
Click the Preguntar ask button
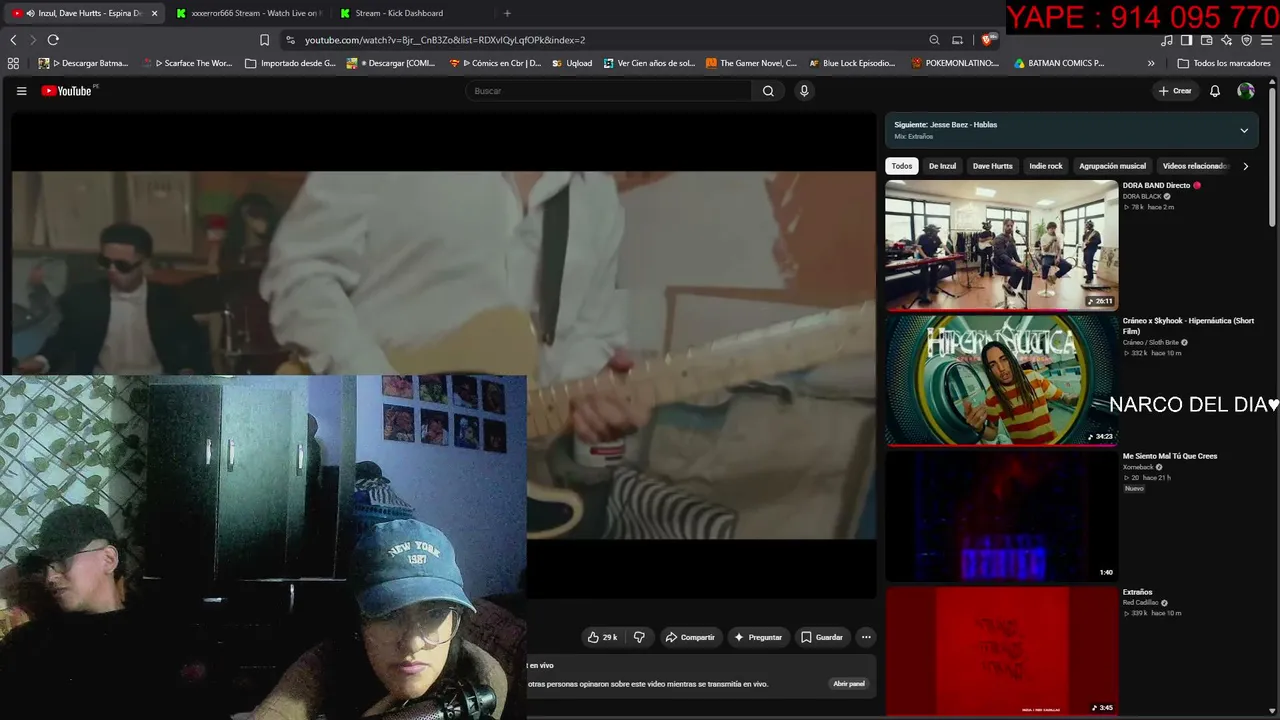(x=758, y=637)
